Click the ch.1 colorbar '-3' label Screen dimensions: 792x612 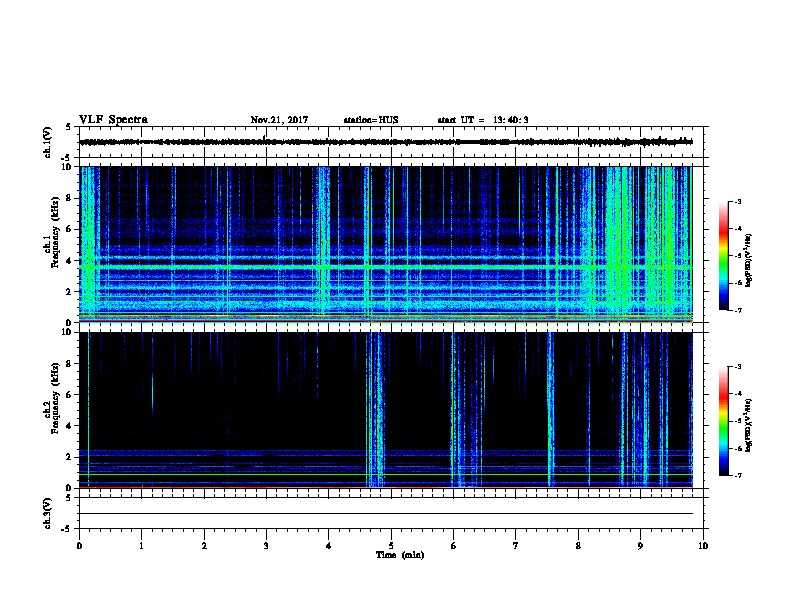pyautogui.click(x=738, y=202)
